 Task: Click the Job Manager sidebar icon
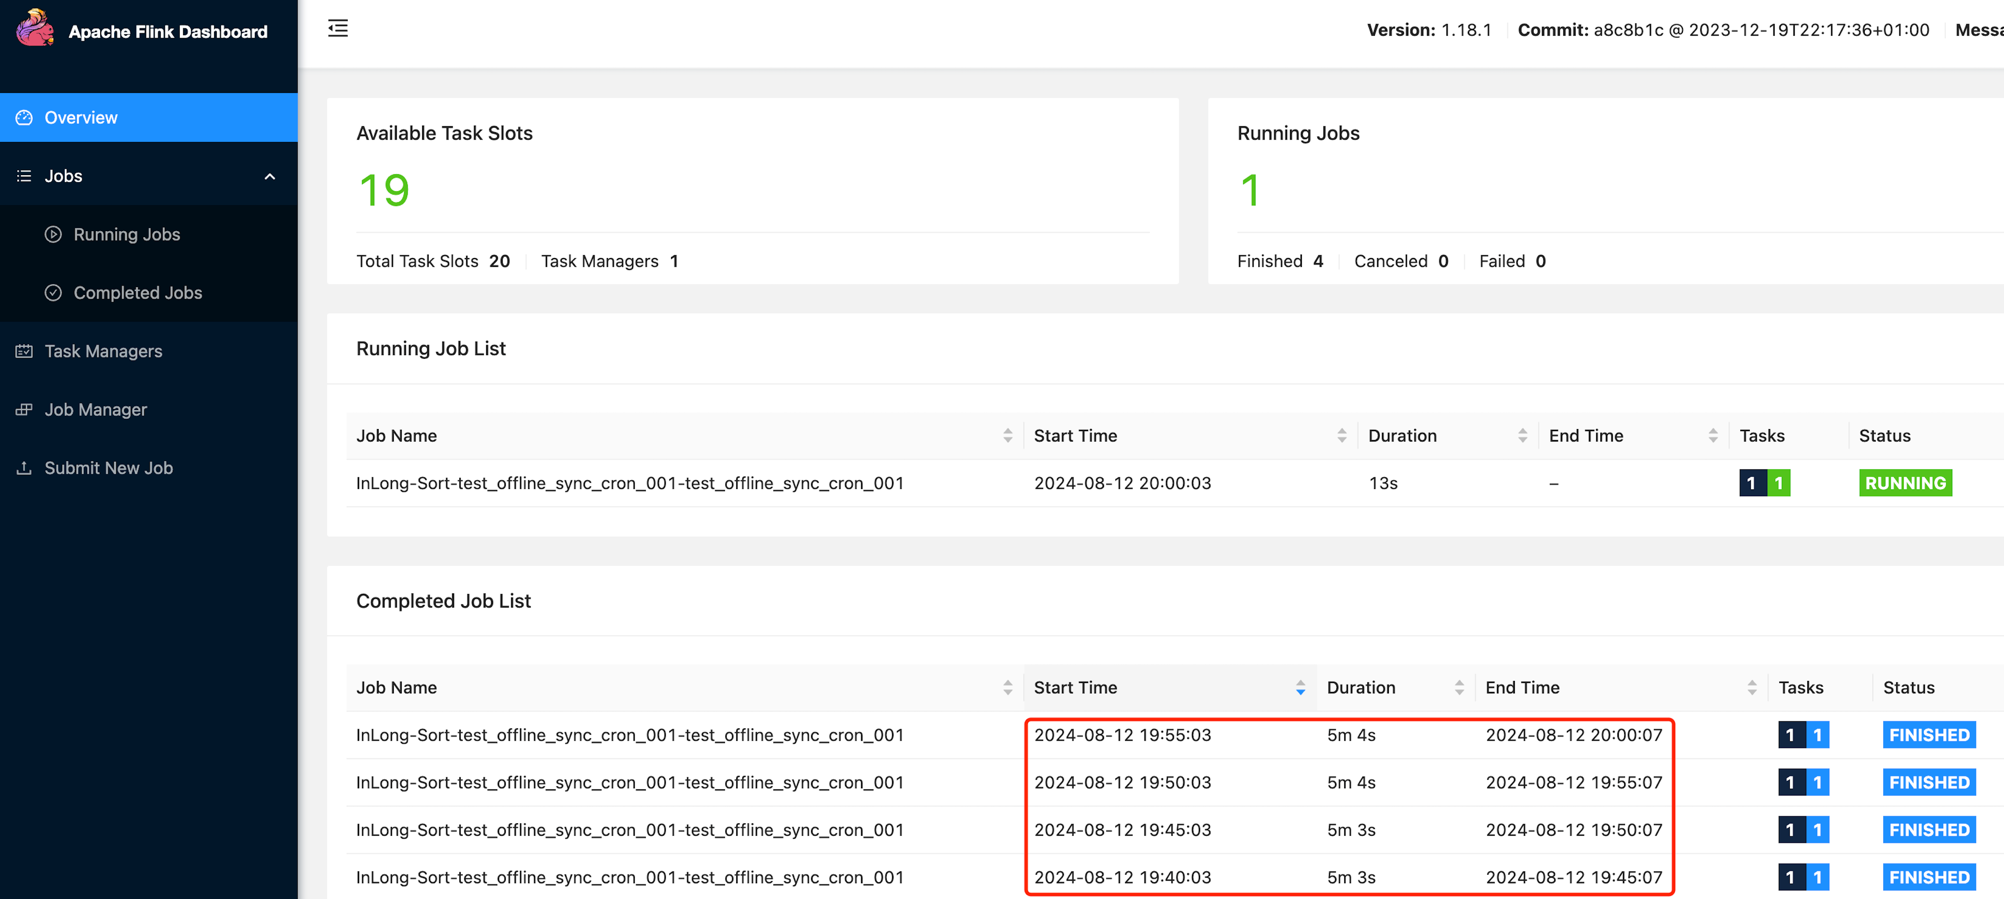point(24,410)
